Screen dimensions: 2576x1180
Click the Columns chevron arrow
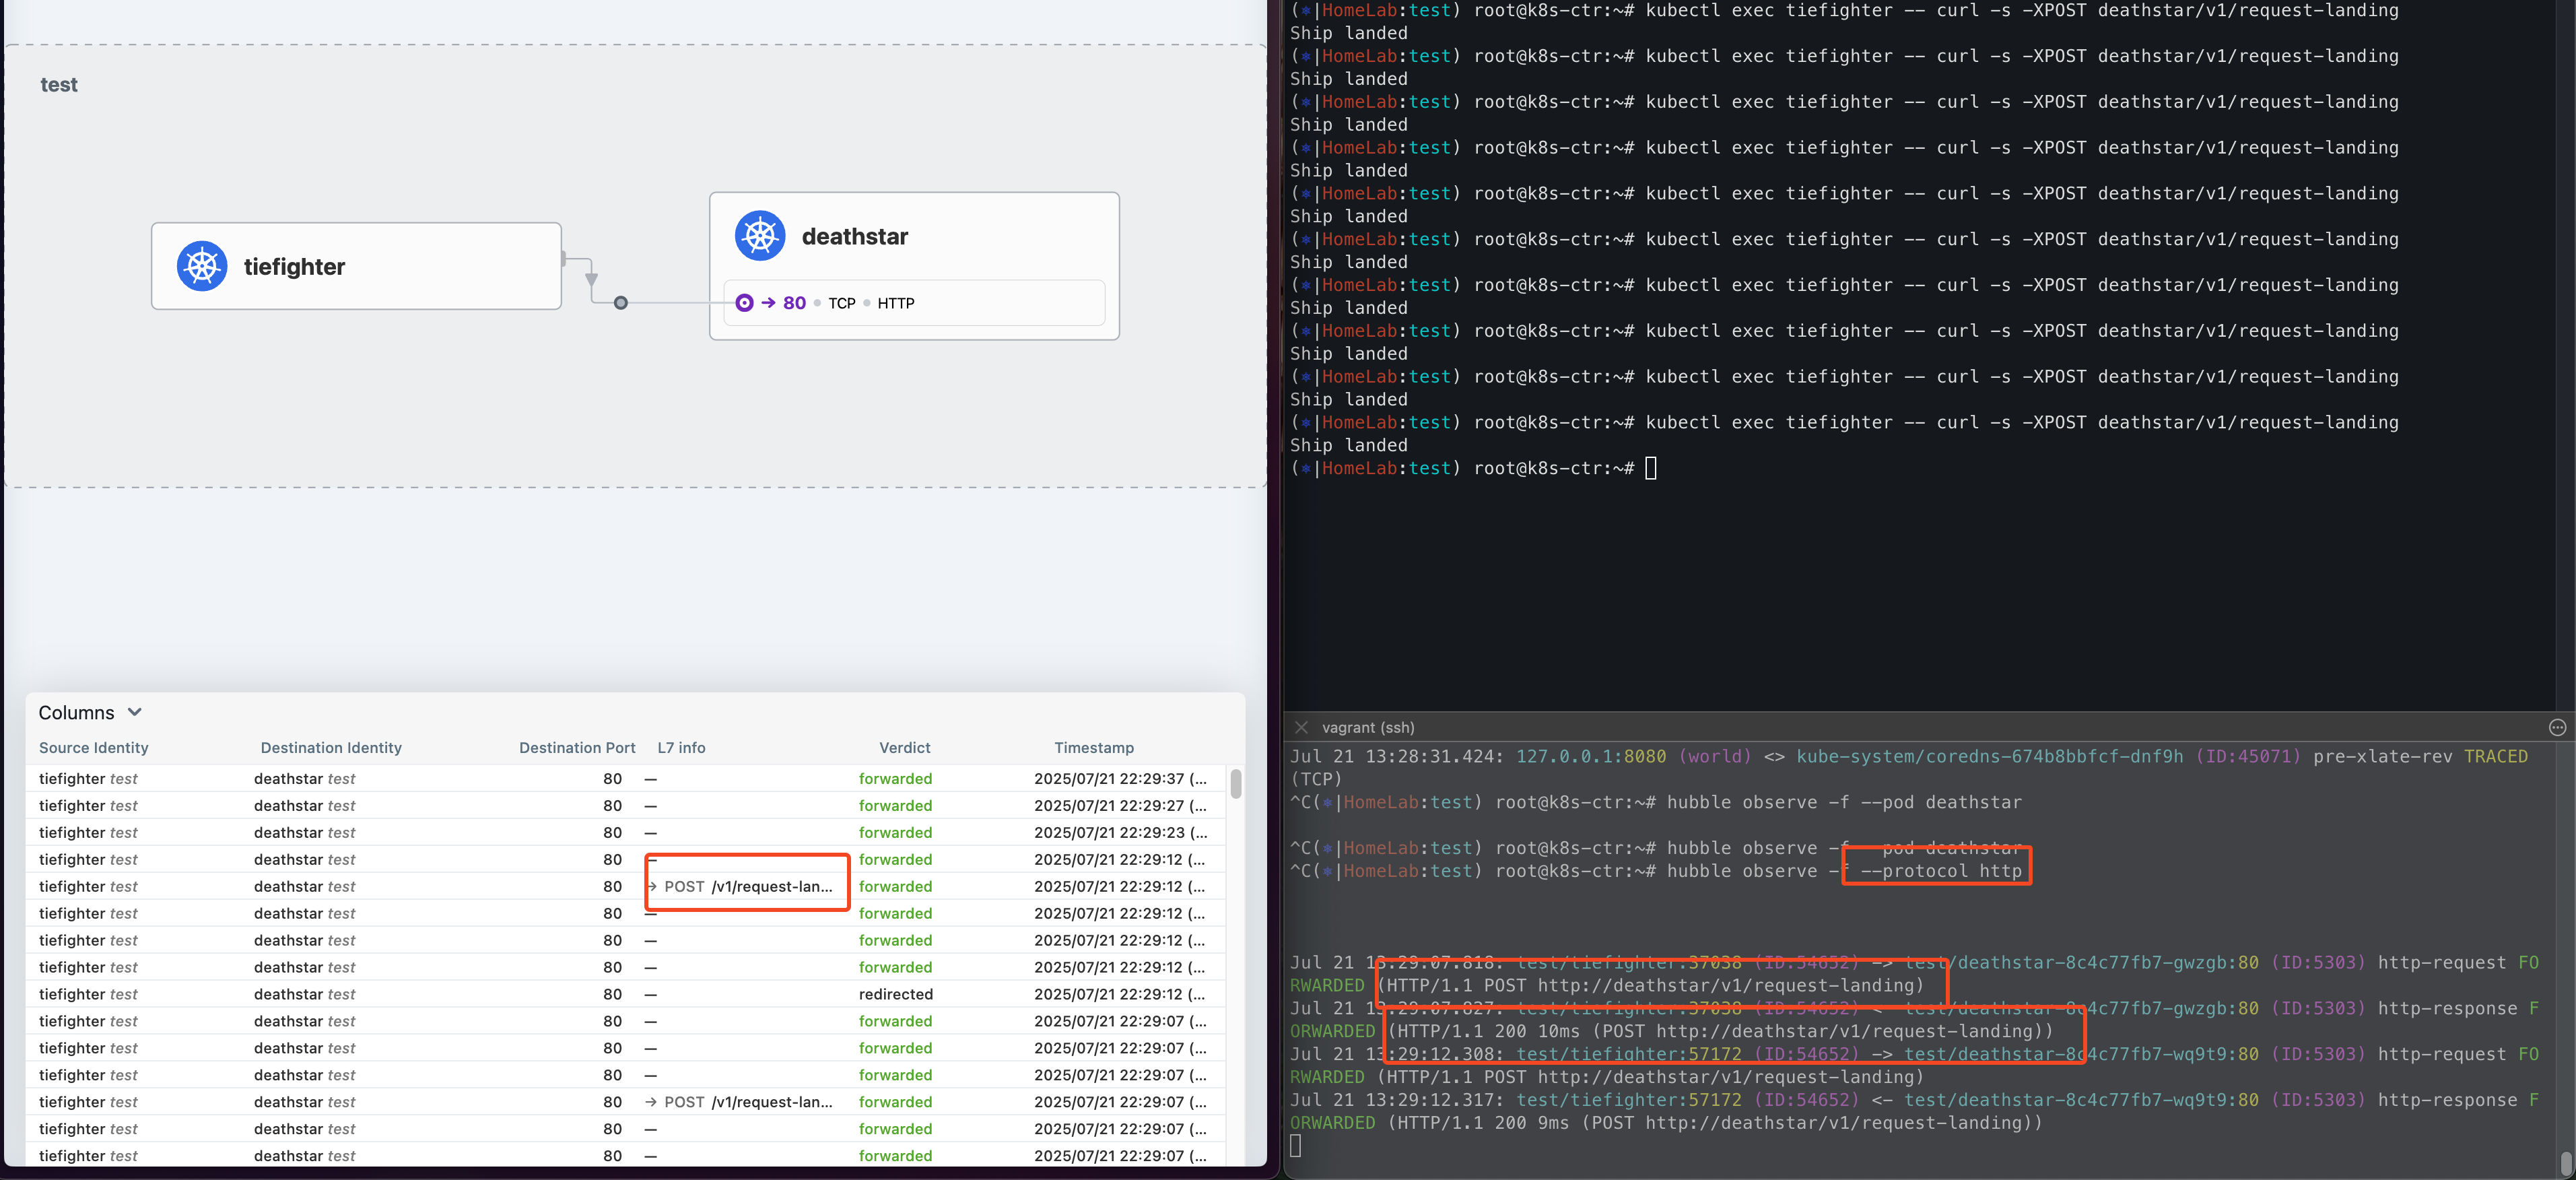(x=135, y=712)
